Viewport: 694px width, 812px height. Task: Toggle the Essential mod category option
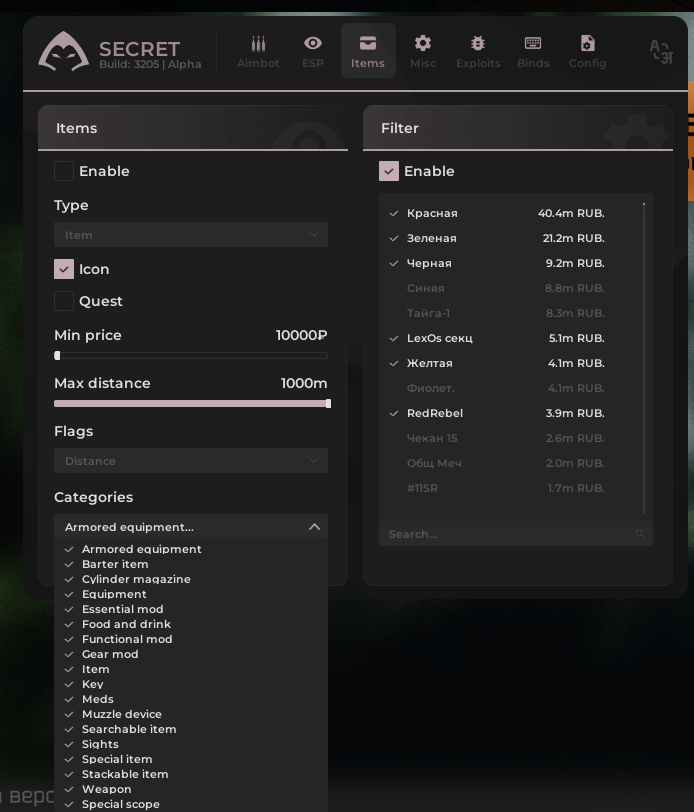click(191, 609)
